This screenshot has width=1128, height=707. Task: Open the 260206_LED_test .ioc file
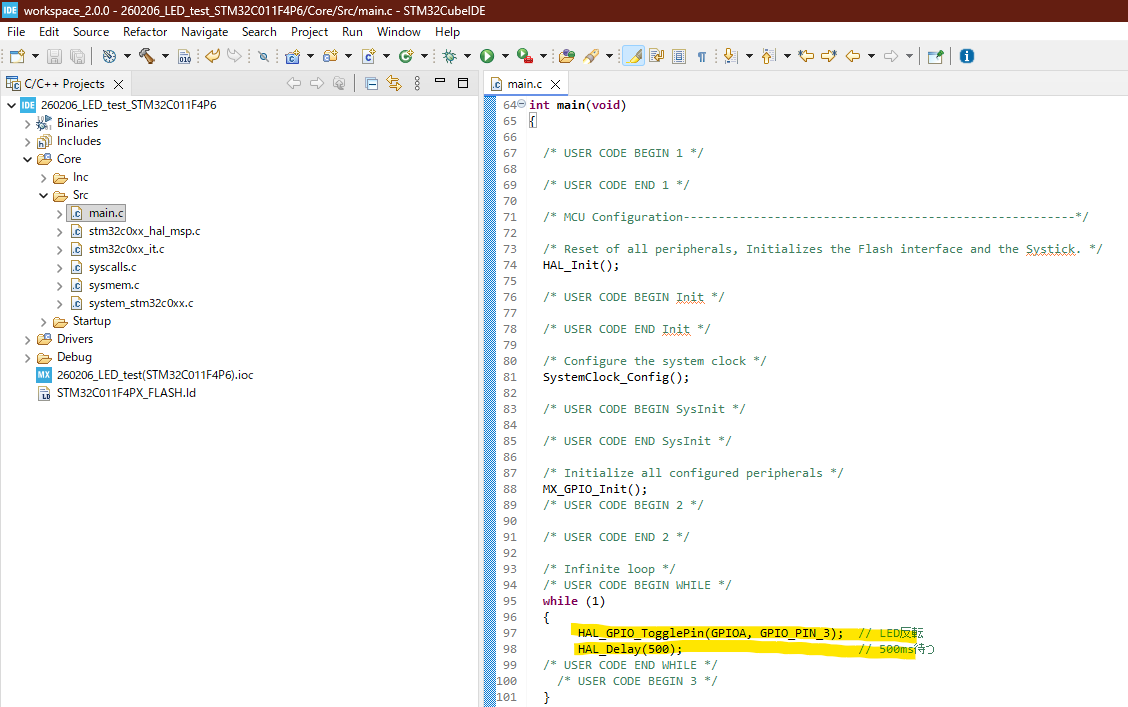coord(154,375)
